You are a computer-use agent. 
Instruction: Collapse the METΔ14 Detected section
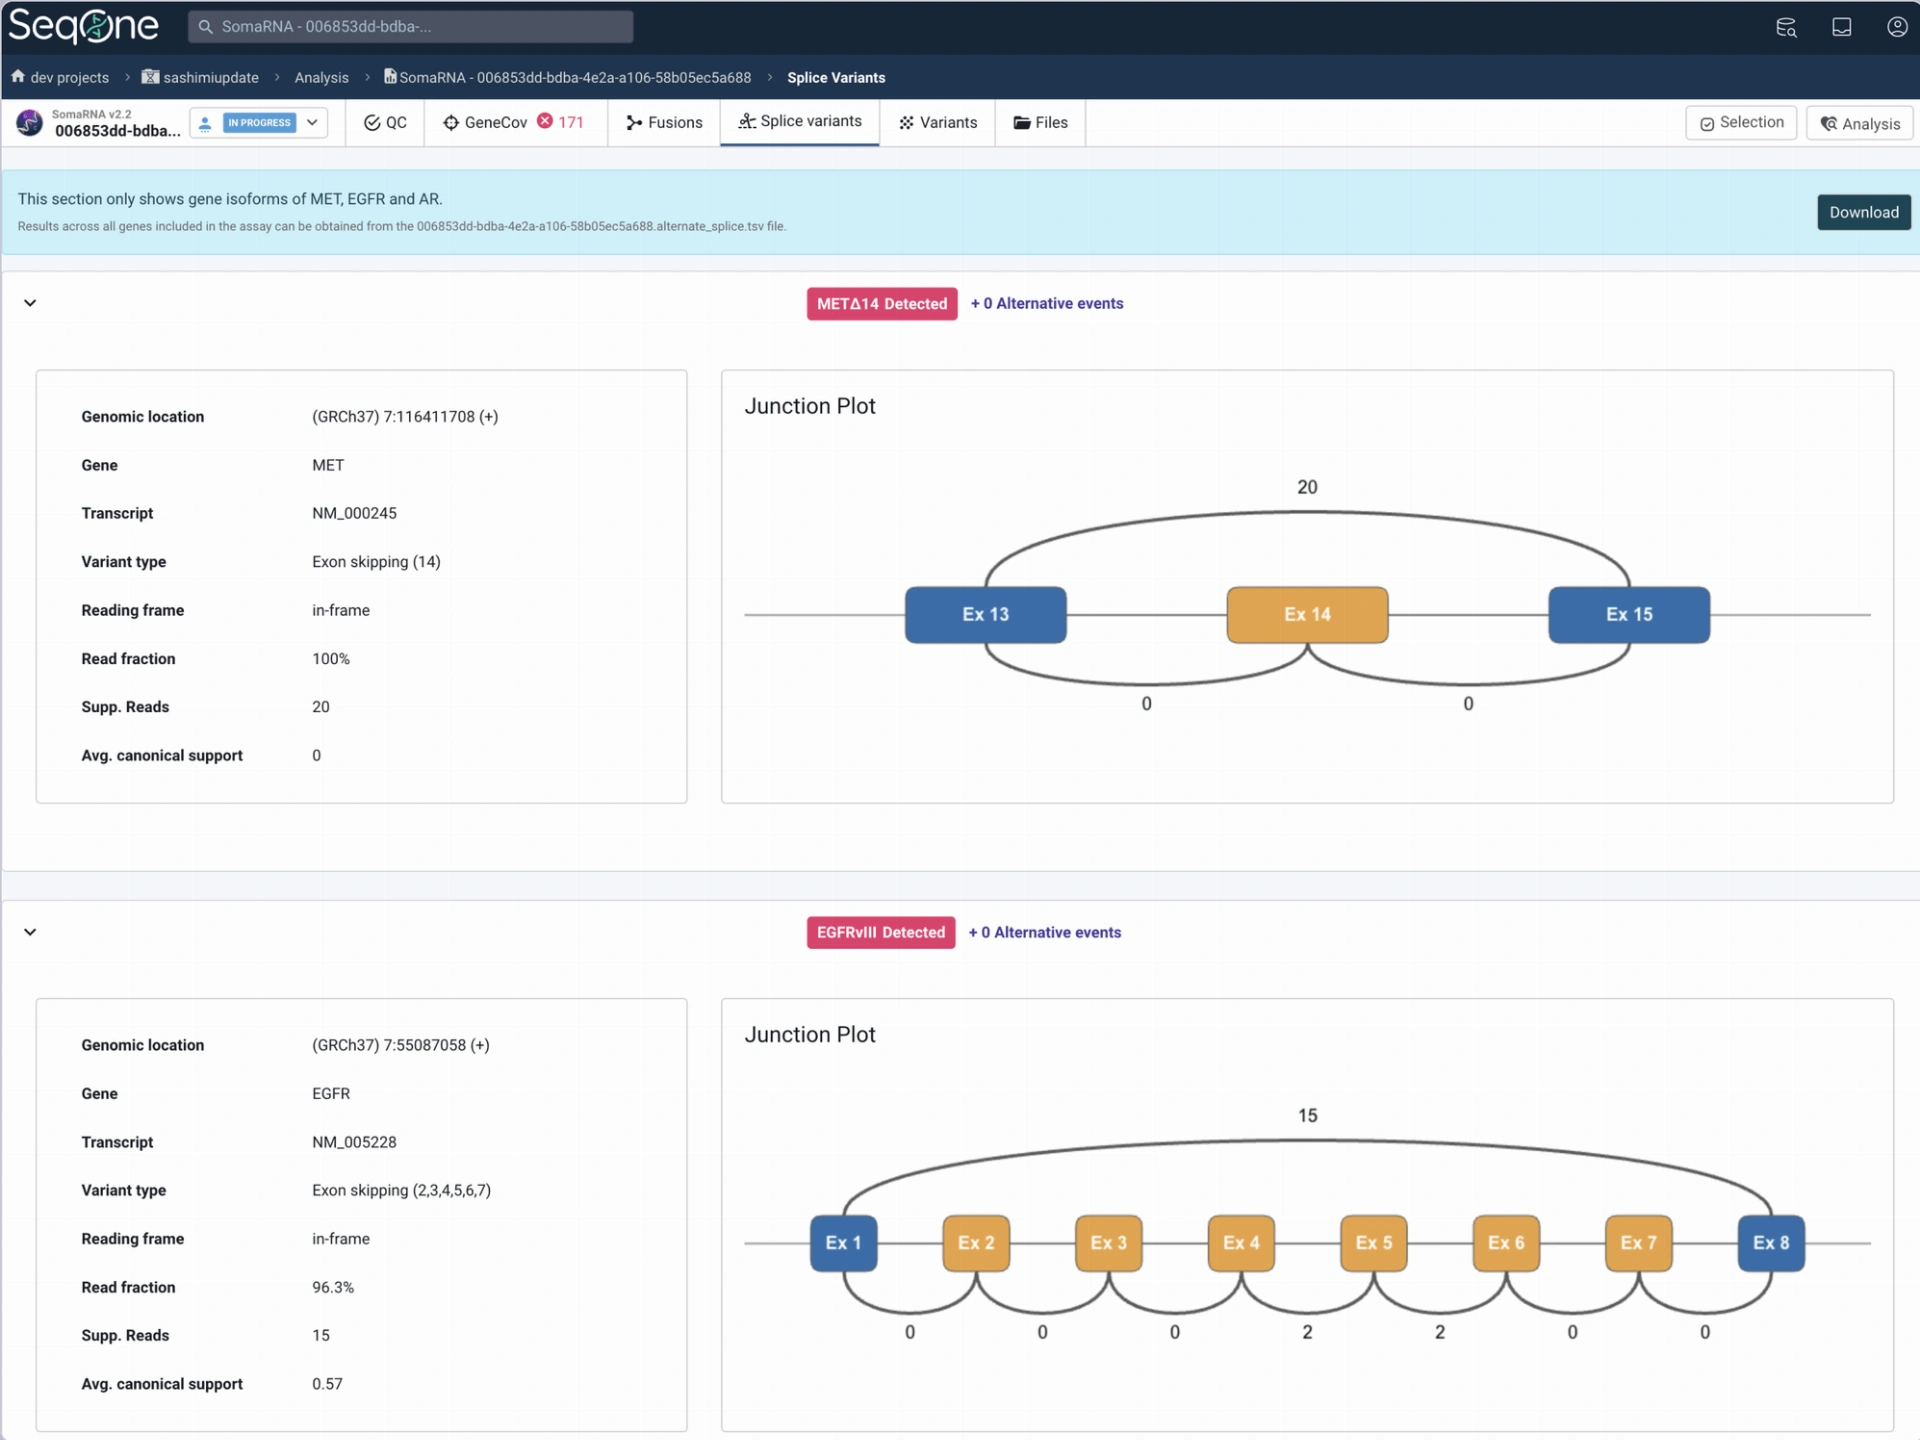point(30,303)
